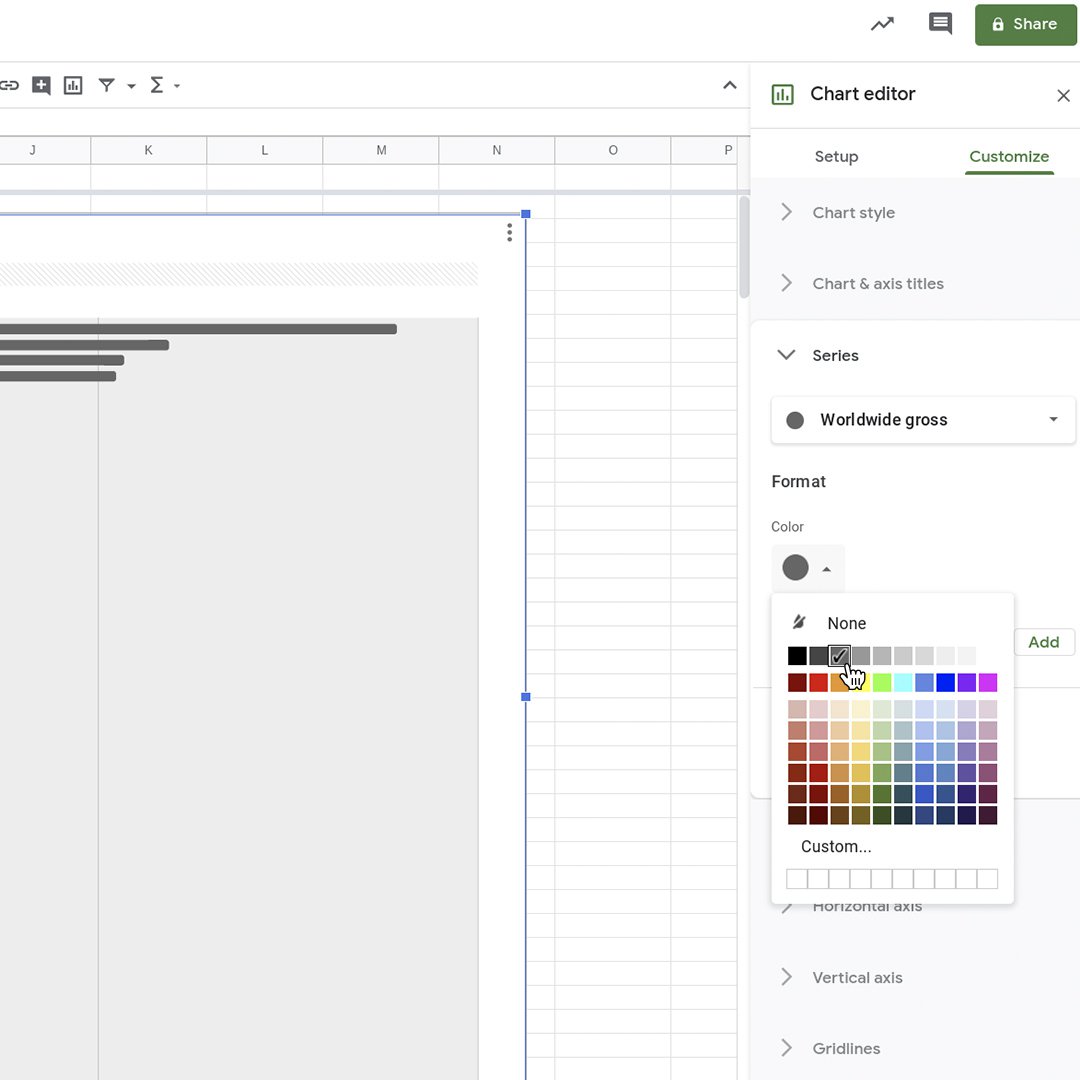Pick the checked dark gray swatch
The width and height of the screenshot is (1080, 1080).
point(839,656)
